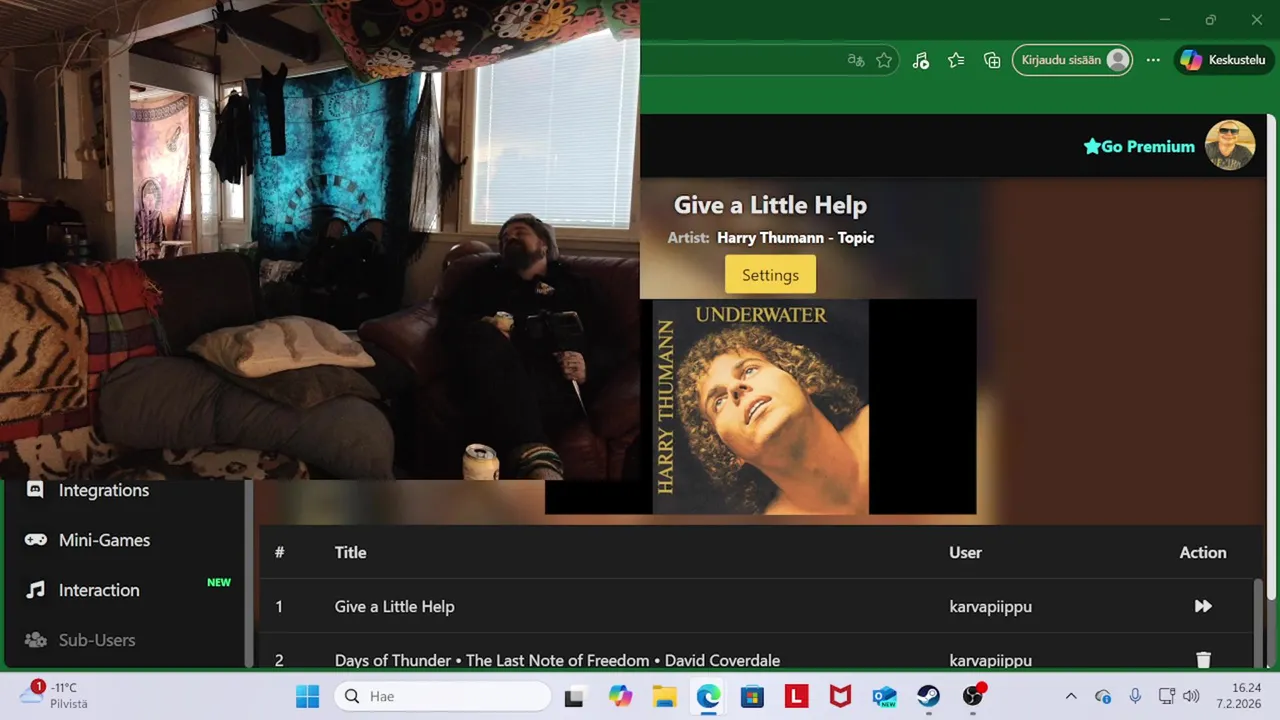Click the NEW badge beside Interaction
The image size is (1280, 720).
click(218, 582)
